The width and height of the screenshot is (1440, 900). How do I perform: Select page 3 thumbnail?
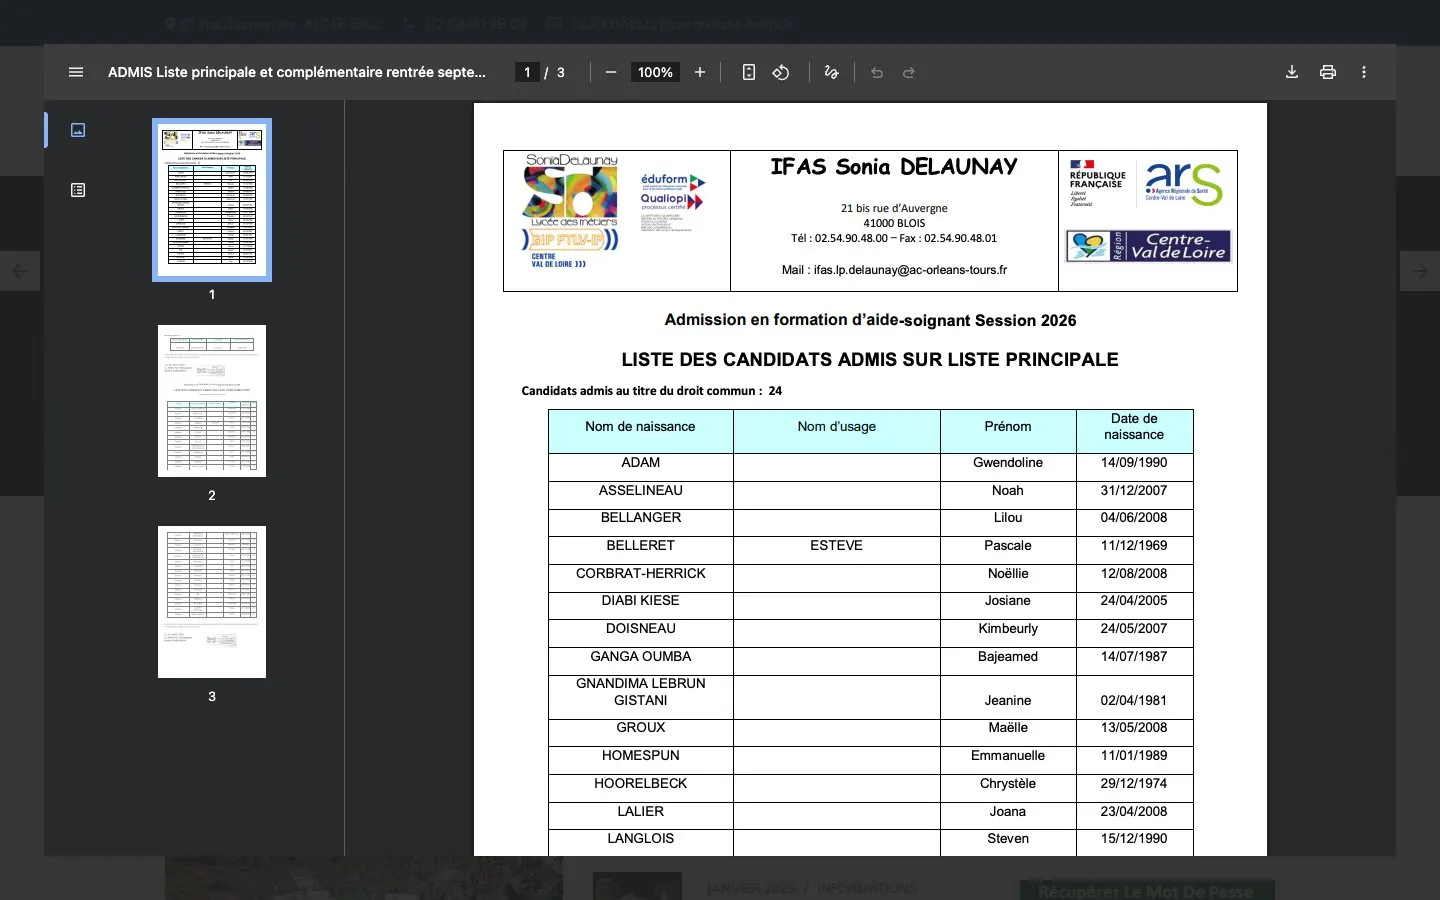pyautogui.click(x=212, y=602)
